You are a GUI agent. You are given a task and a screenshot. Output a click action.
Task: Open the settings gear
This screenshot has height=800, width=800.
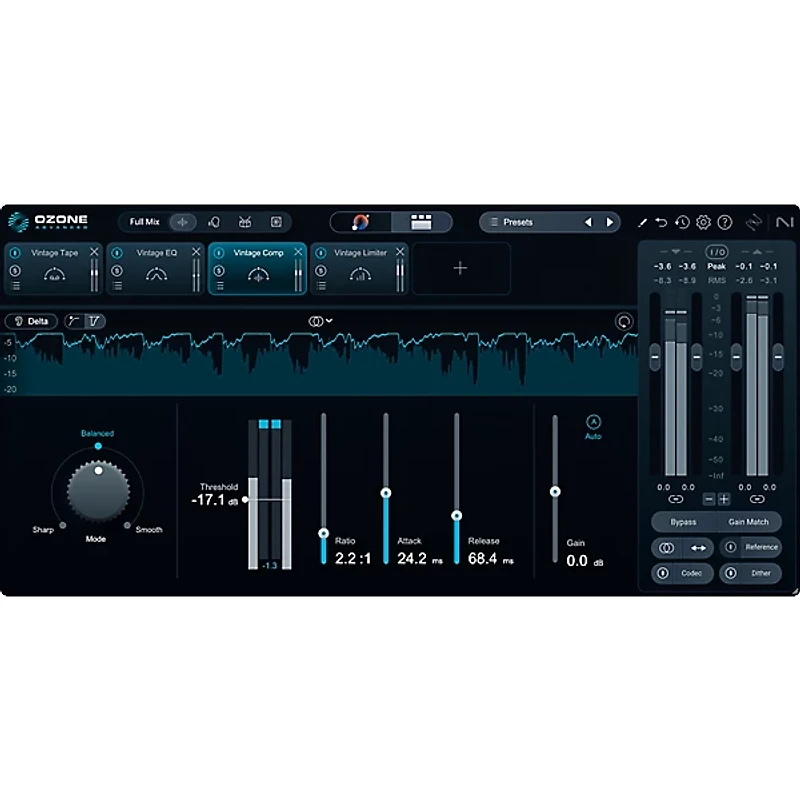point(704,222)
